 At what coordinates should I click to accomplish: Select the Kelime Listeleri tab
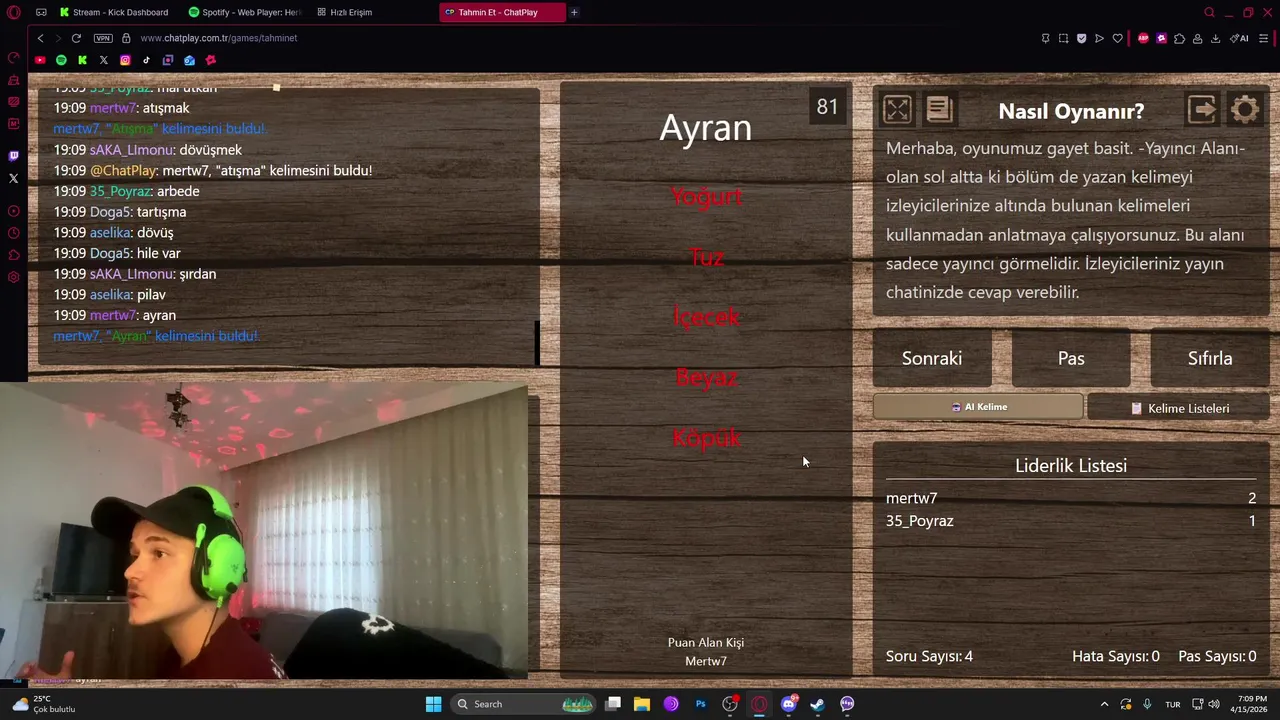(1179, 408)
